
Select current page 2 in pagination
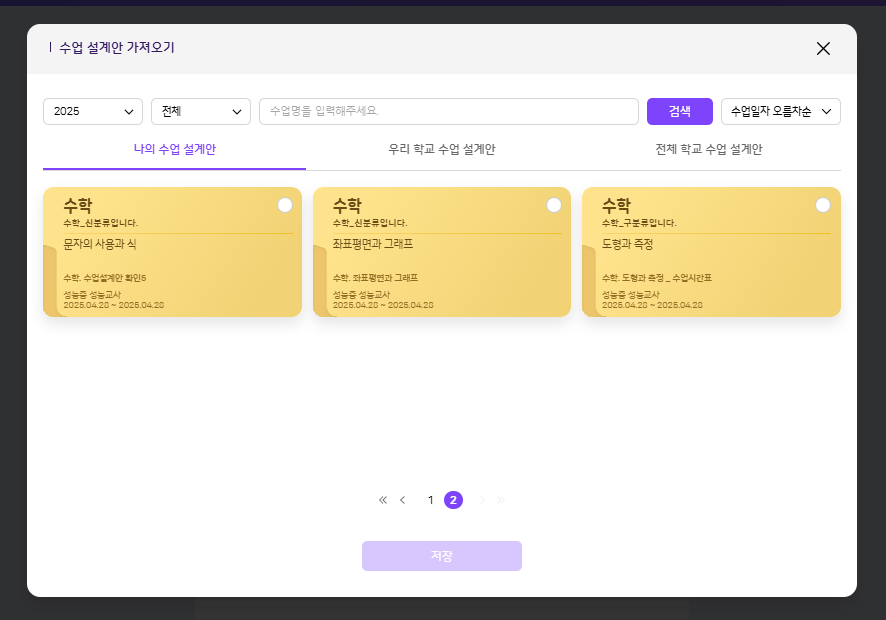[x=454, y=500]
